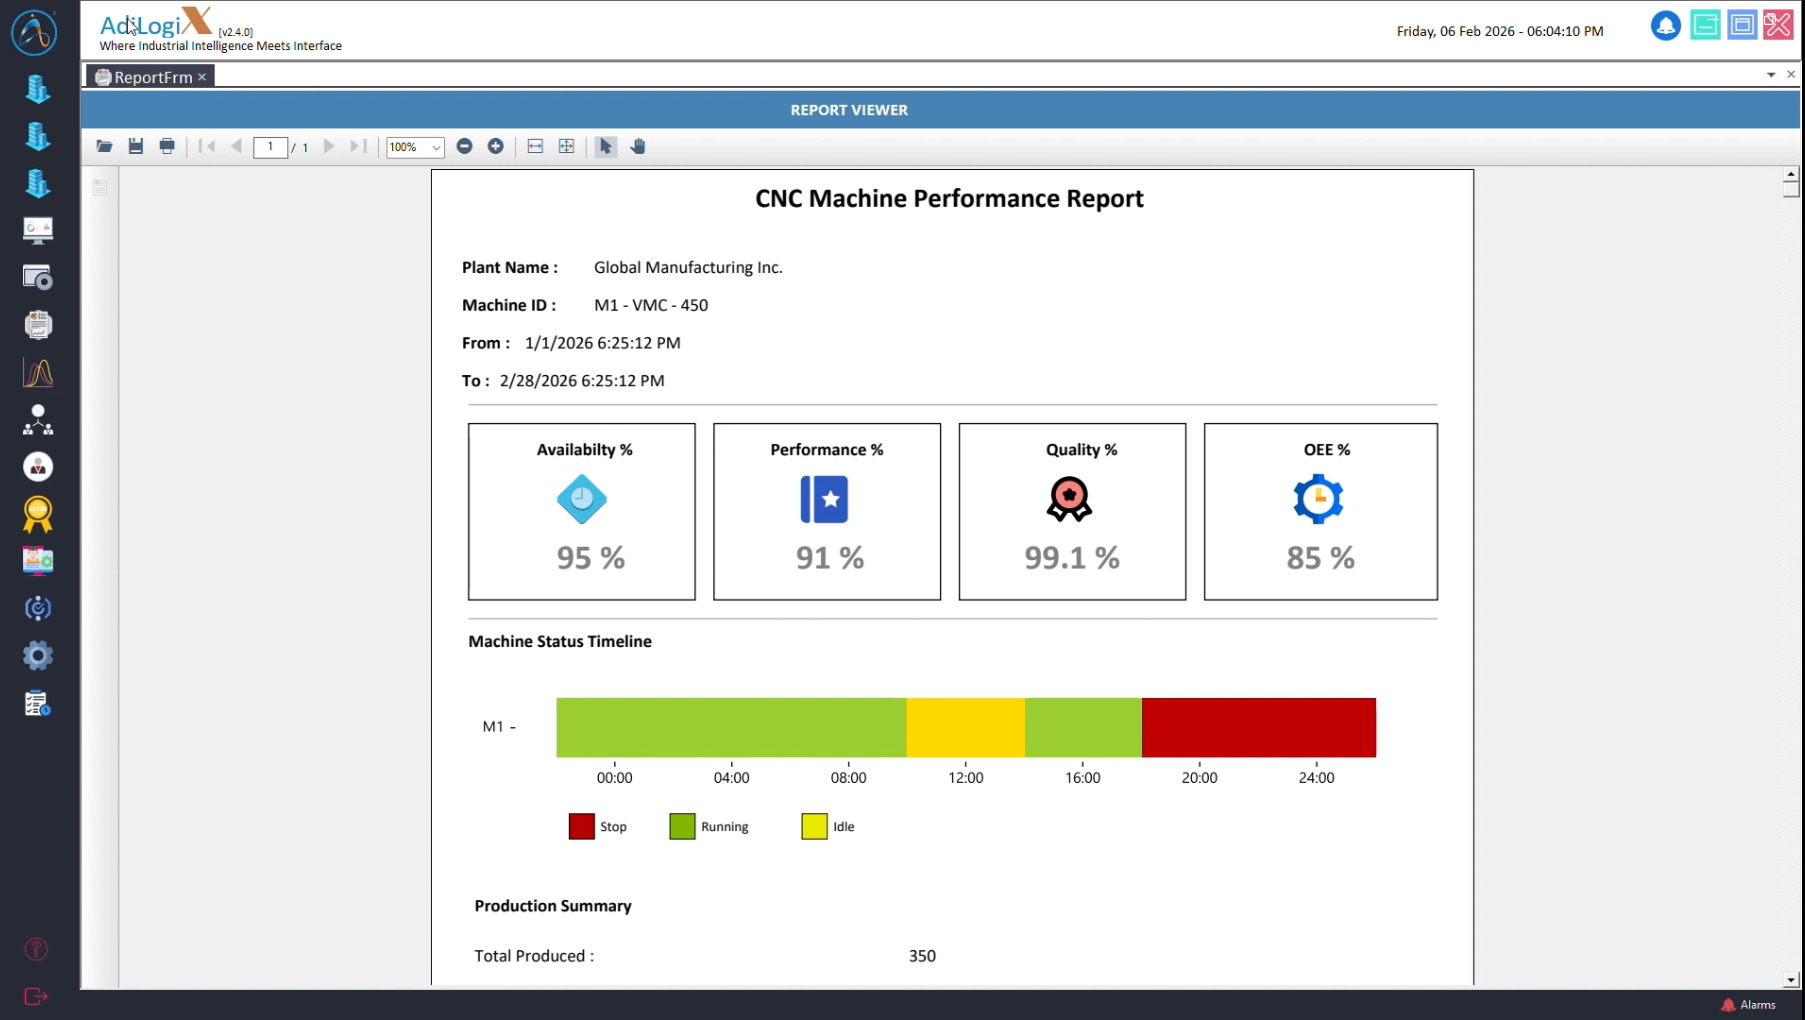Click the zoom out minus button
Image resolution: width=1805 pixels, height=1020 pixels.
pos(464,146)
